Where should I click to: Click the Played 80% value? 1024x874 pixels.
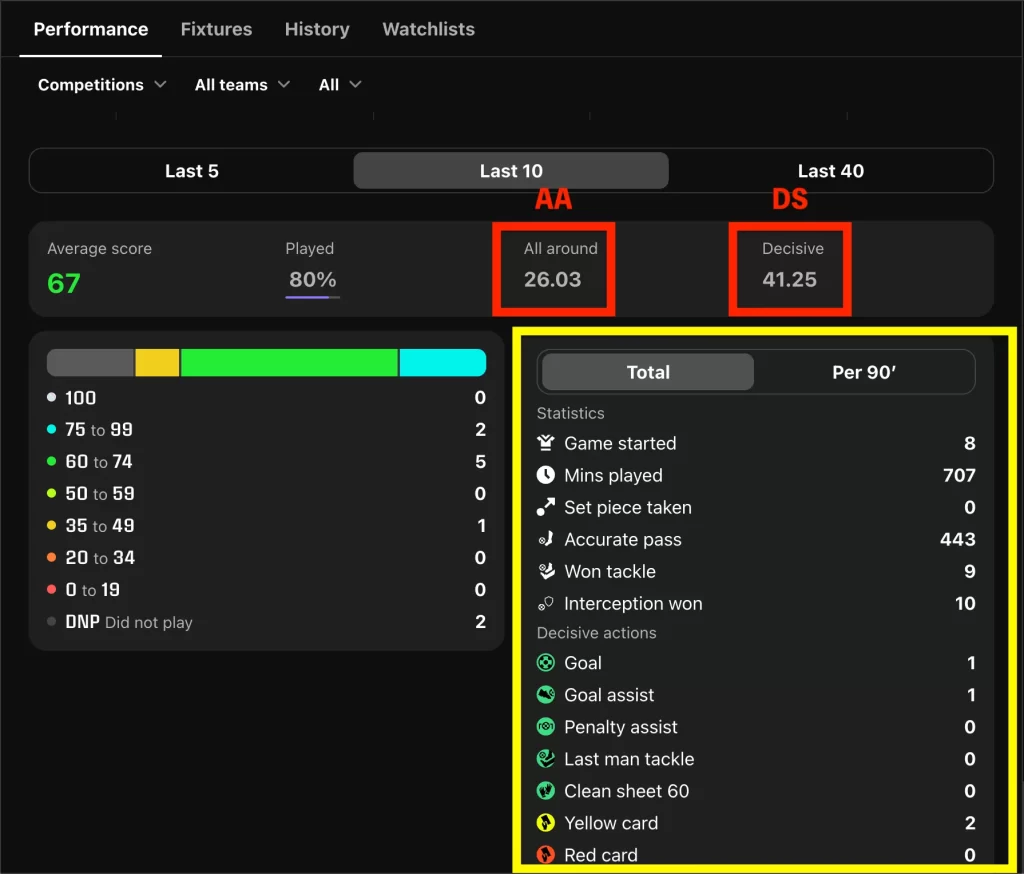(312, 280)
